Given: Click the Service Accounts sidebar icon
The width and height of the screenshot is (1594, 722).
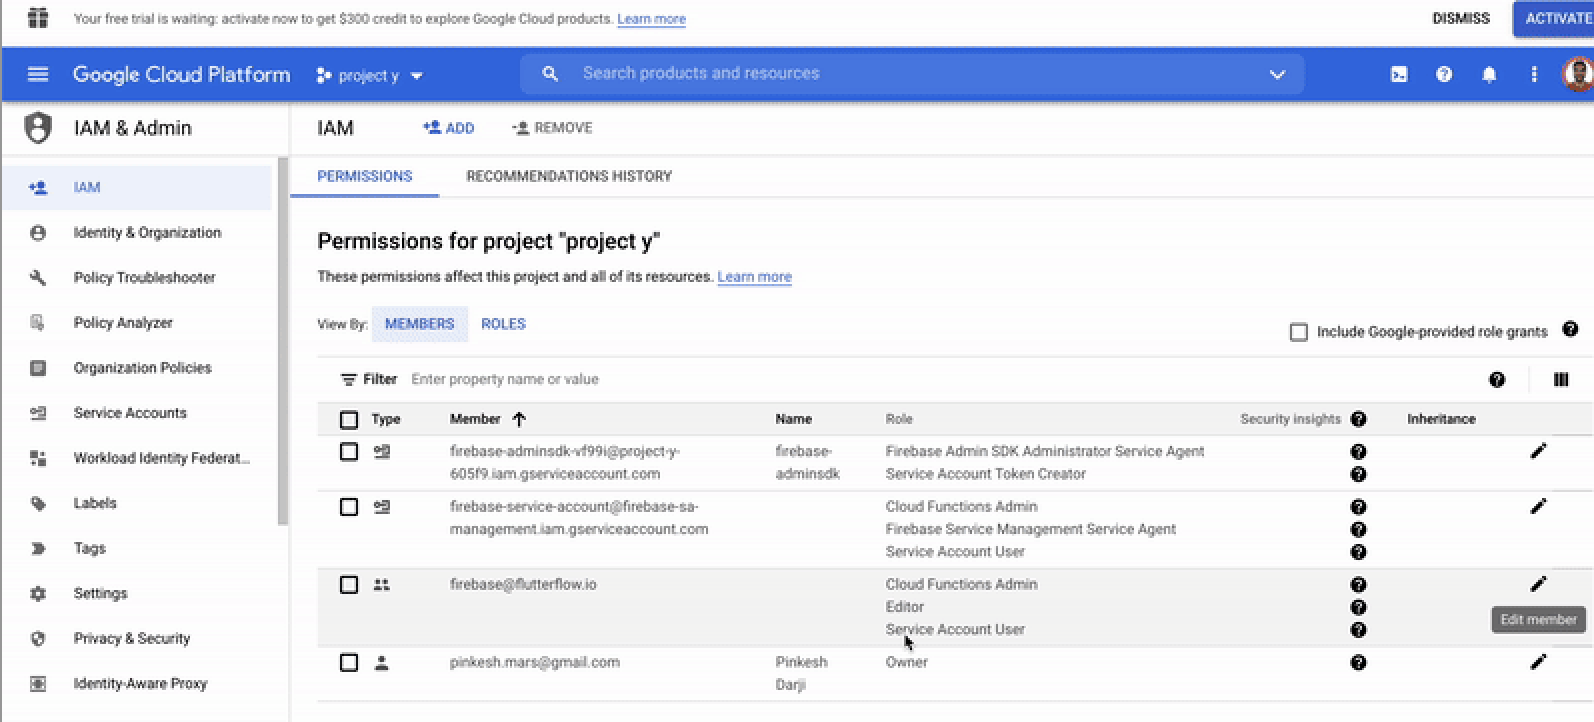Looking at the screenshot, I should coord(38,413).
